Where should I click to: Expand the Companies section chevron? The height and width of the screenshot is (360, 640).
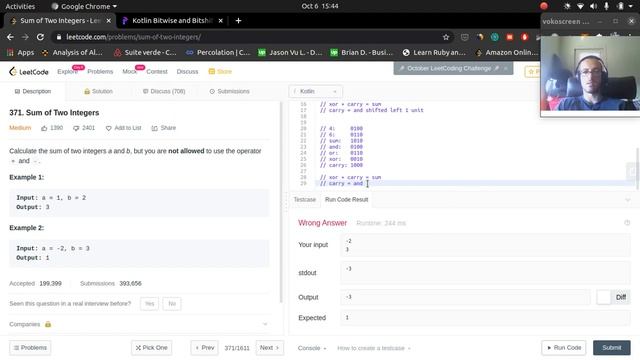tap(265, 324)
